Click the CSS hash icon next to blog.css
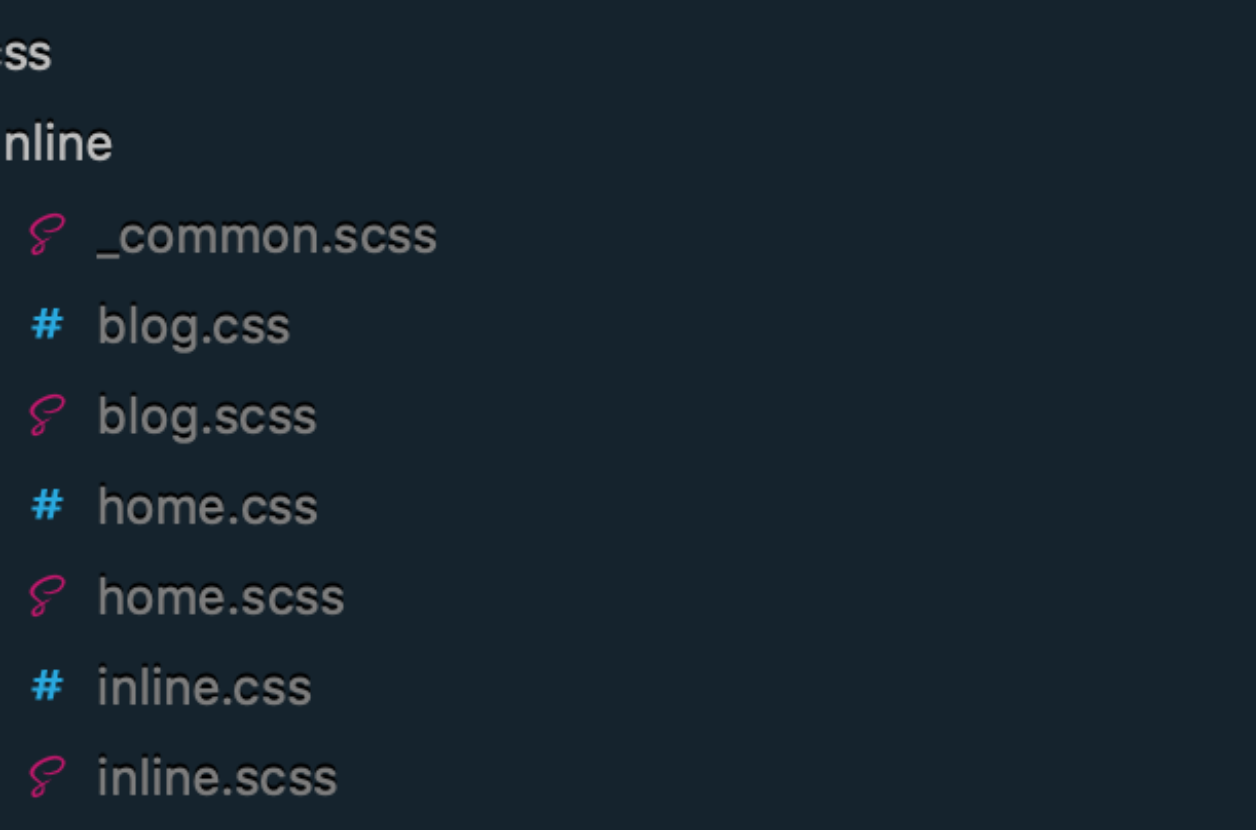This screenshot has height=830, width=1256. click(x=47, y=325)
